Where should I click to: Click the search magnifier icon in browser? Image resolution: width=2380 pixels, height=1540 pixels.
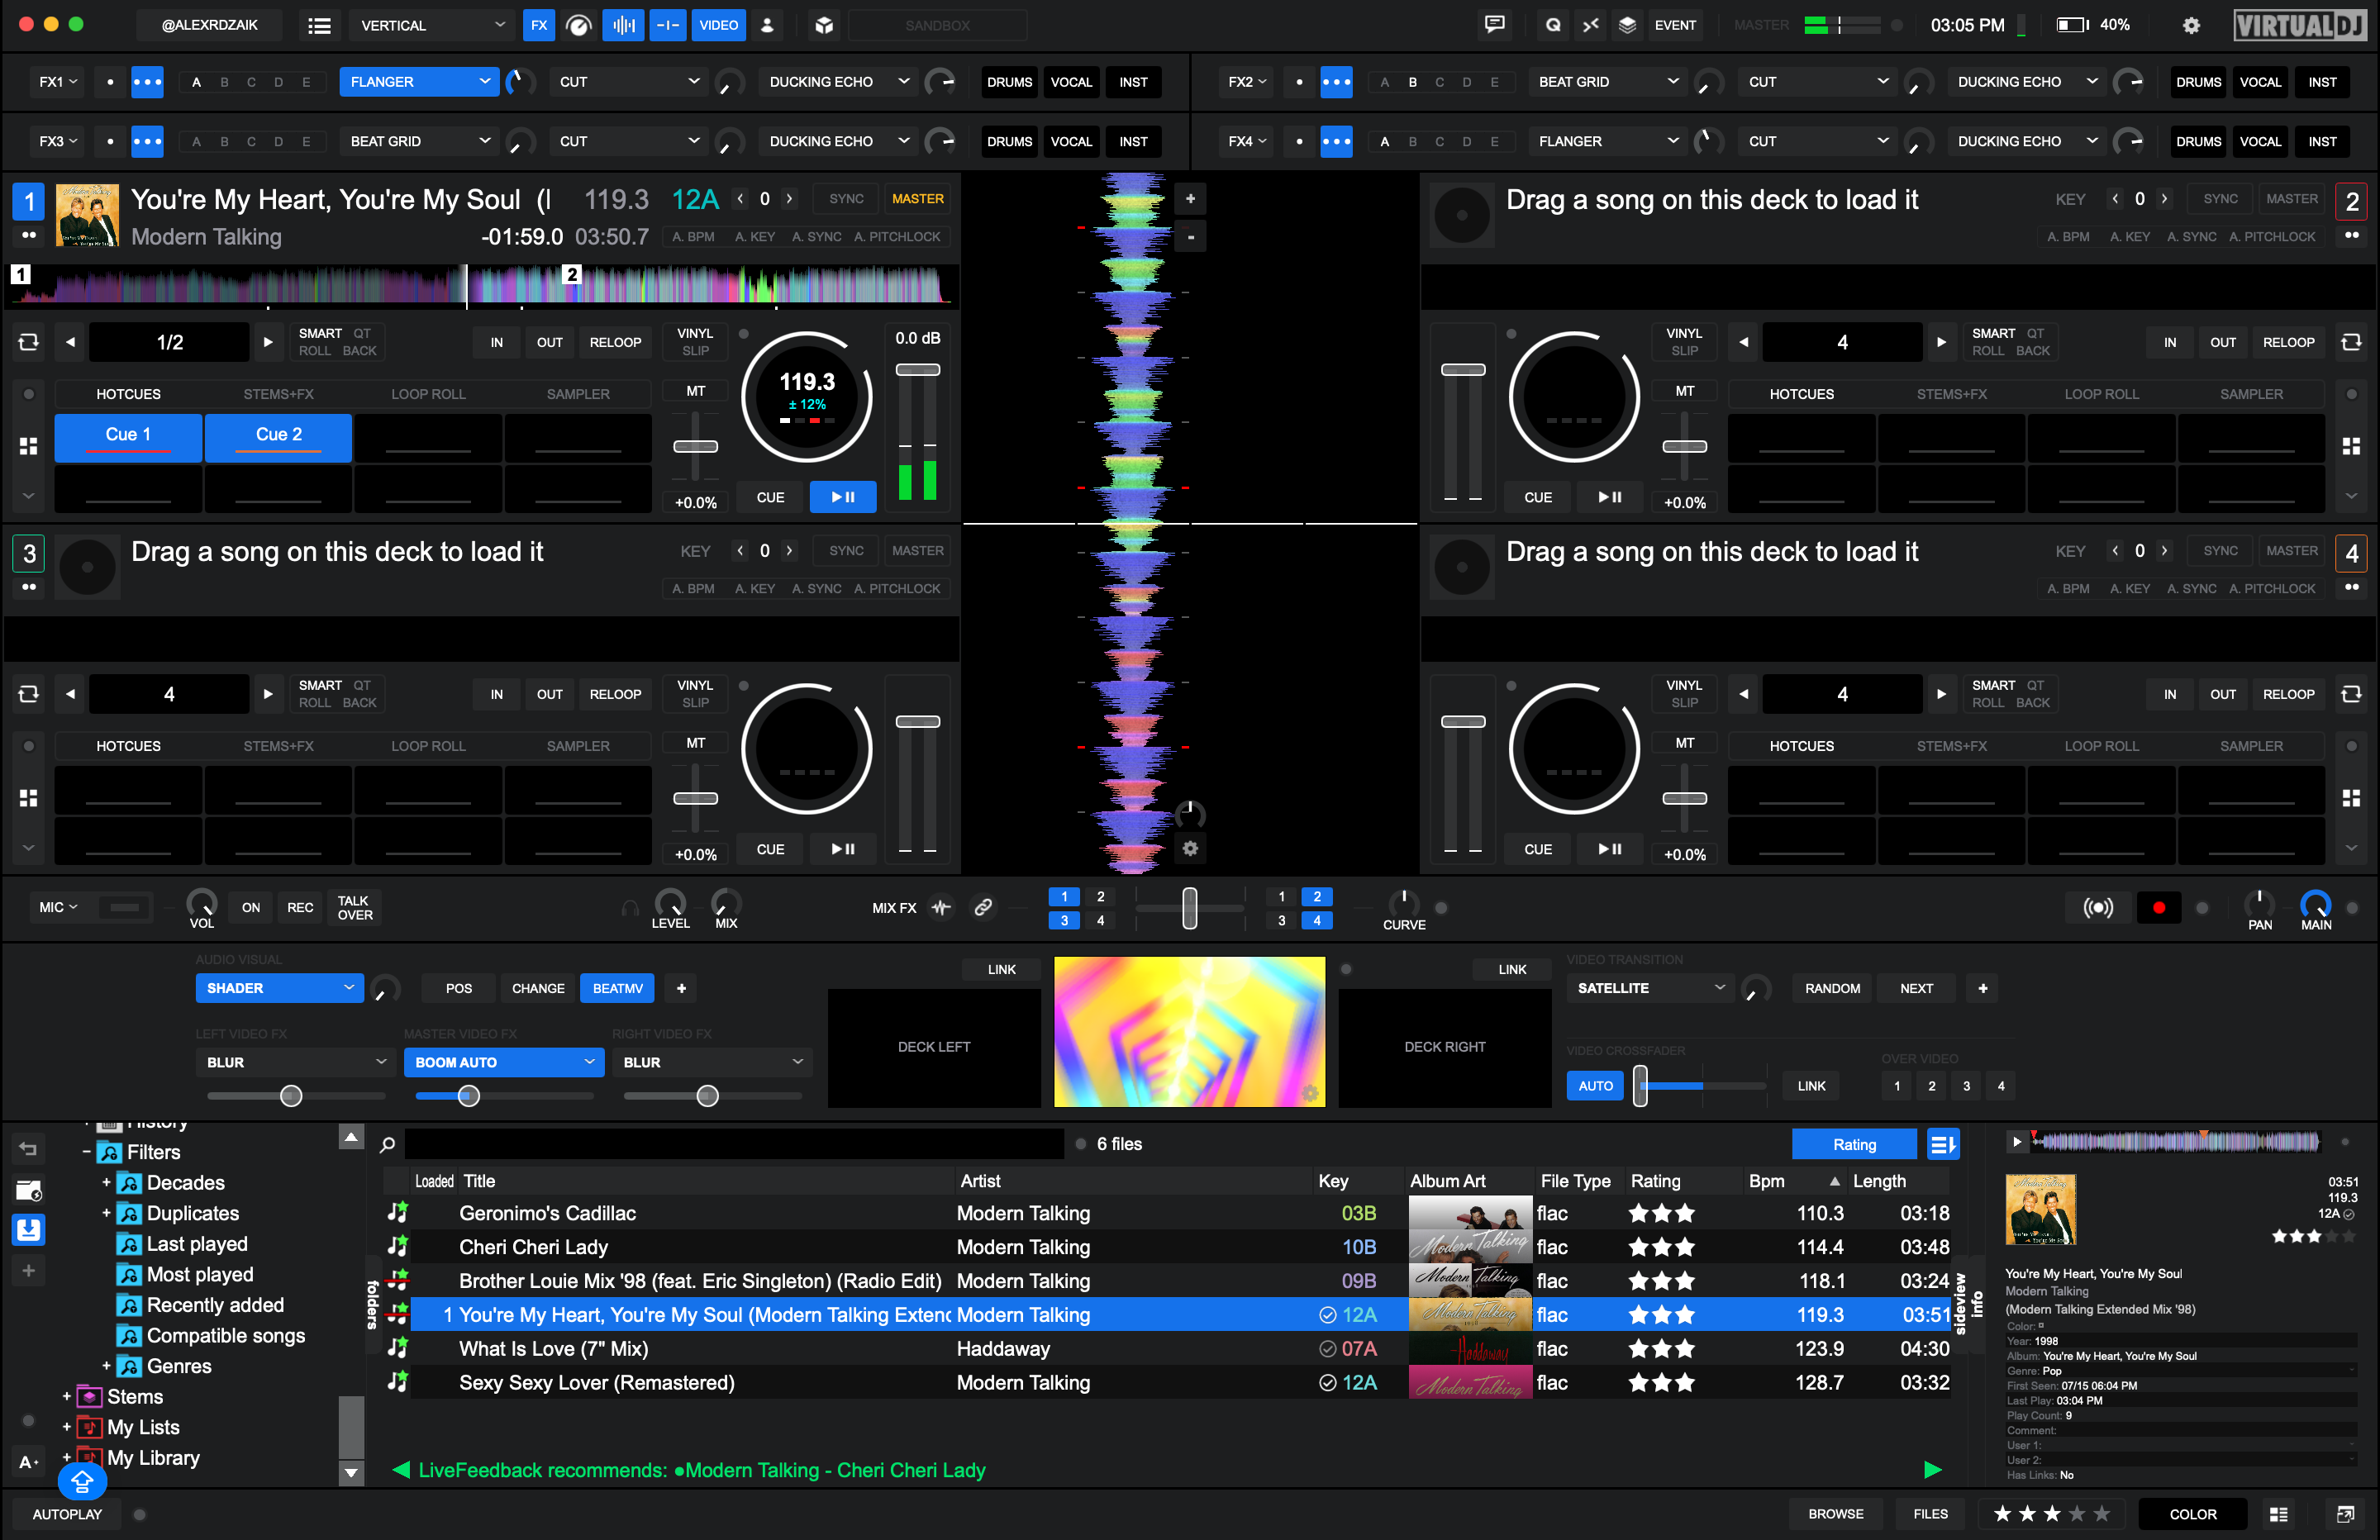[388, 1144]
